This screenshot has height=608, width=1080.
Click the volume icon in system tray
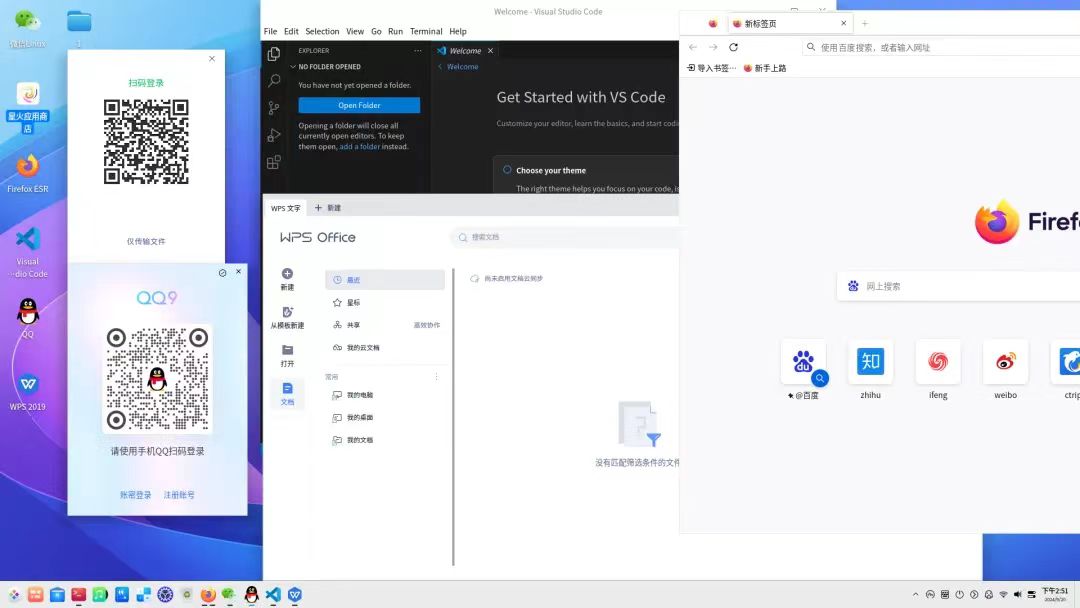(x=1017, y=594)
